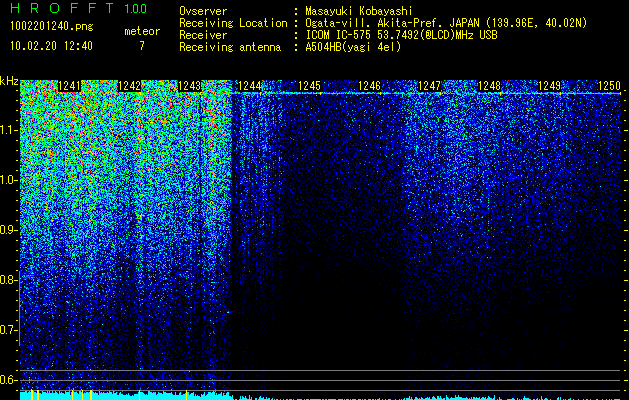Screen dimensions: 629x400
Task: Select the 1241 time marker
Action: point(69,86)
